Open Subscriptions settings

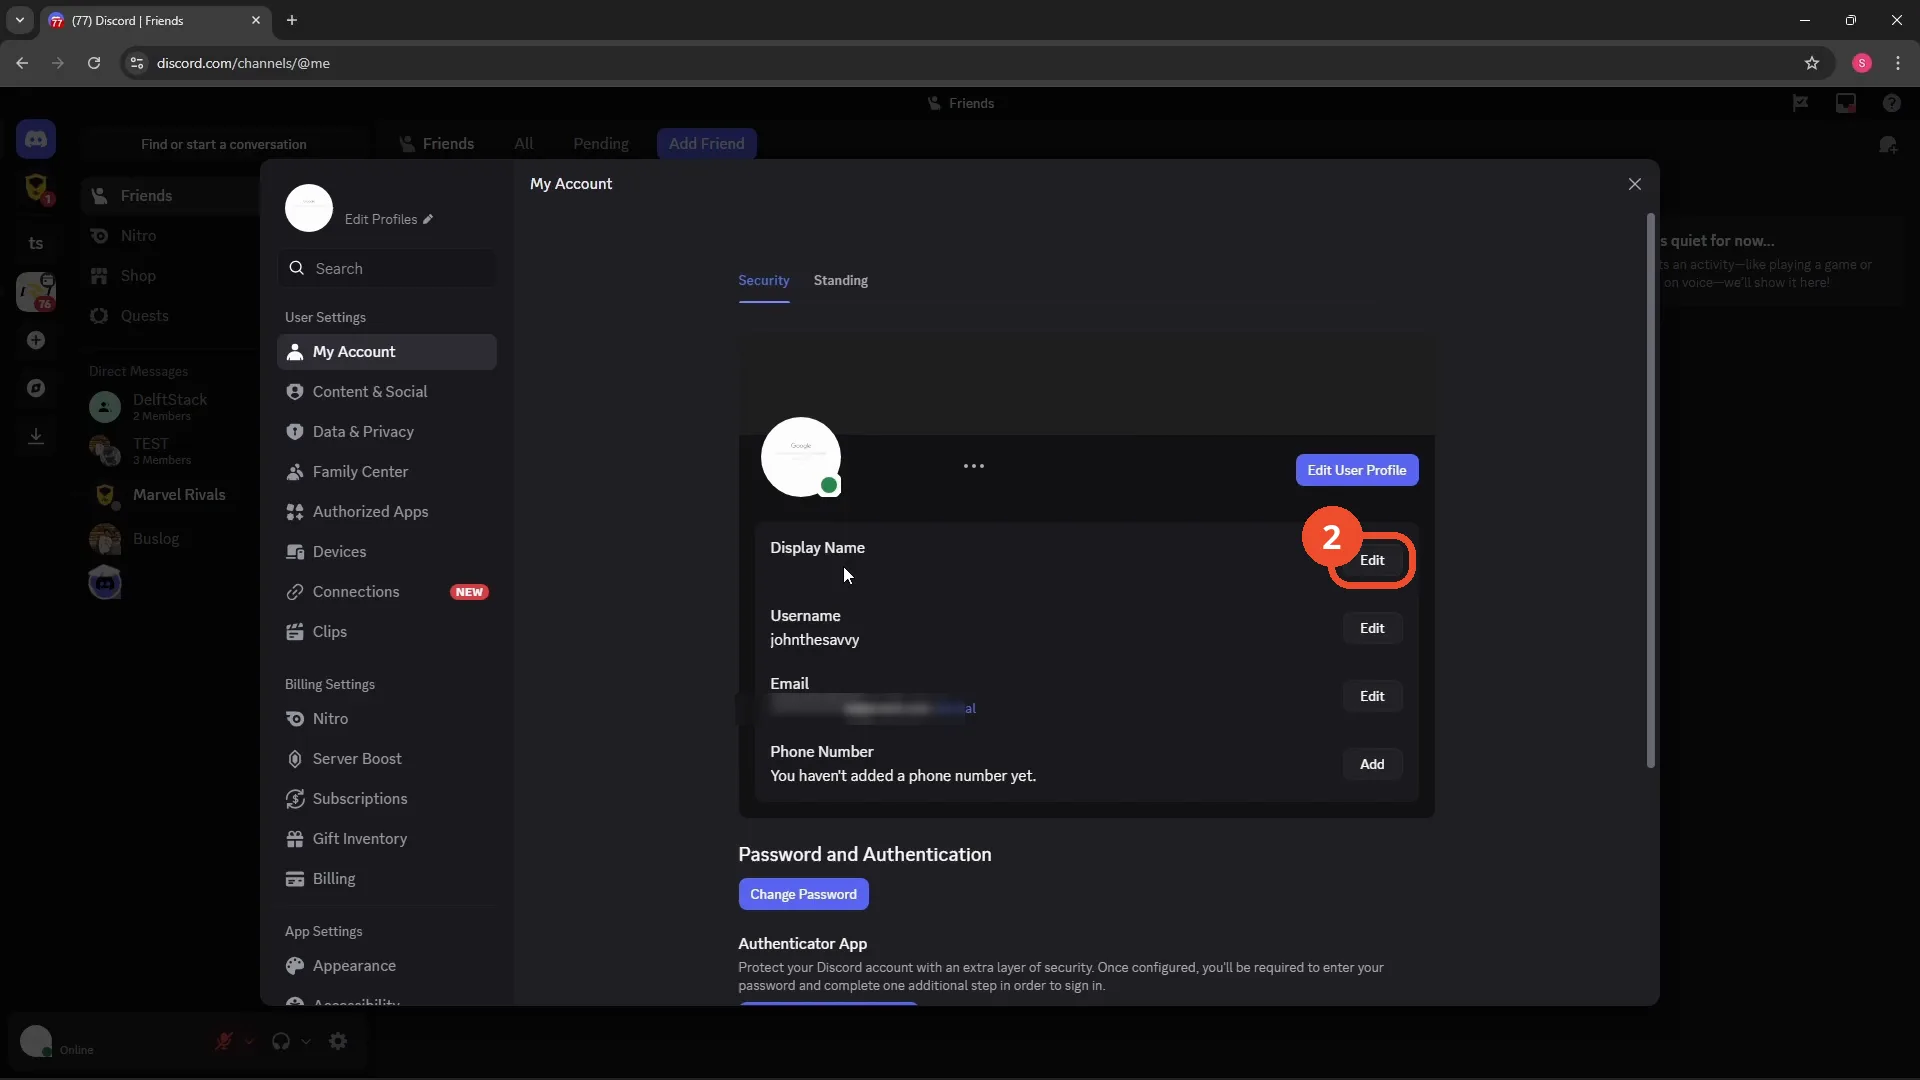pos(386,799)
